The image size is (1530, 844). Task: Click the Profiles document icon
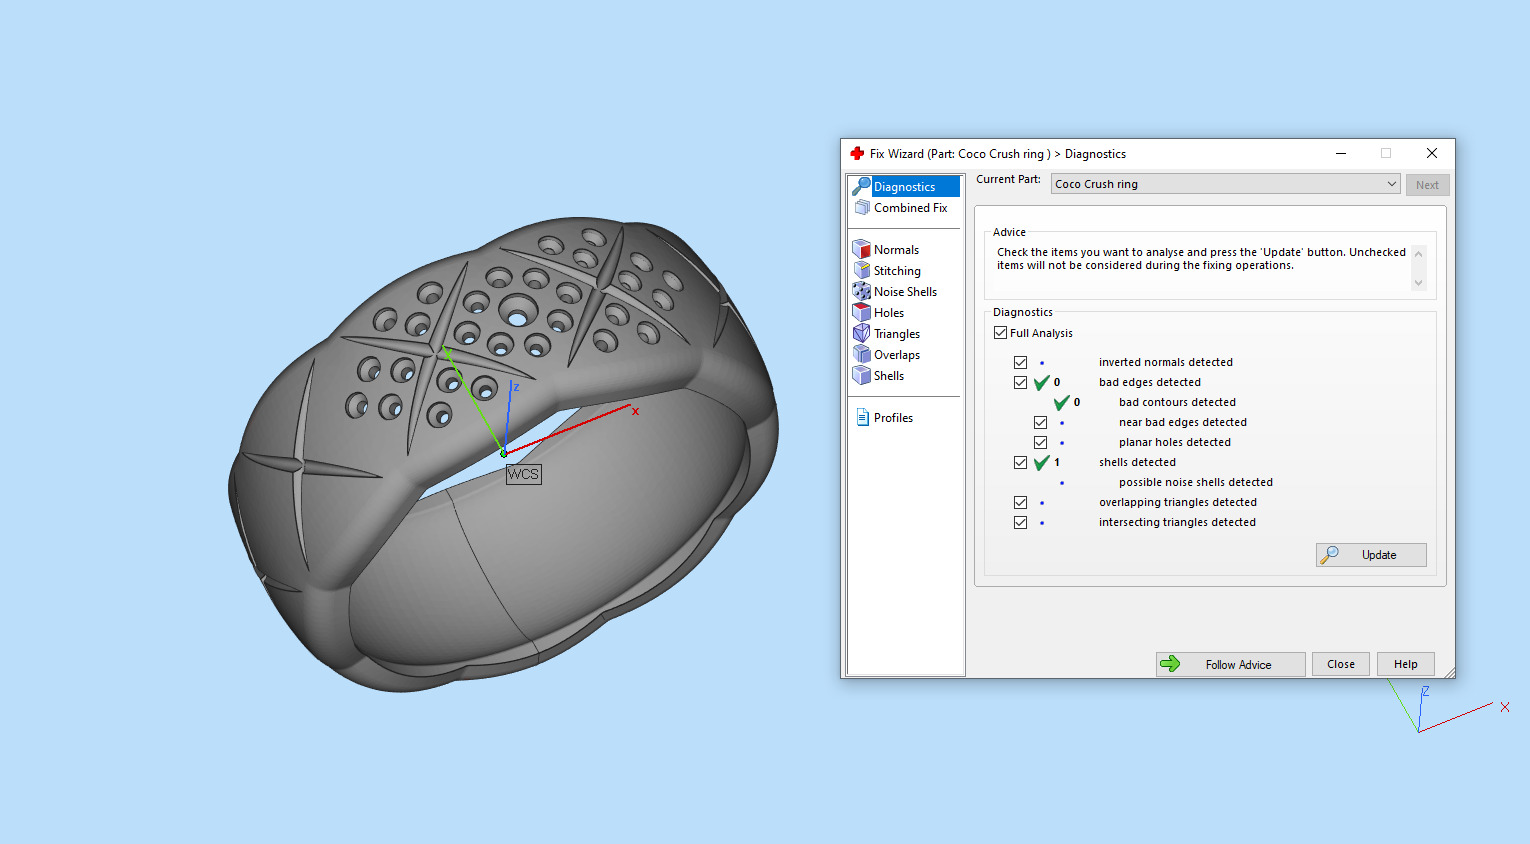pyautogui.click(x=862, y=417)
